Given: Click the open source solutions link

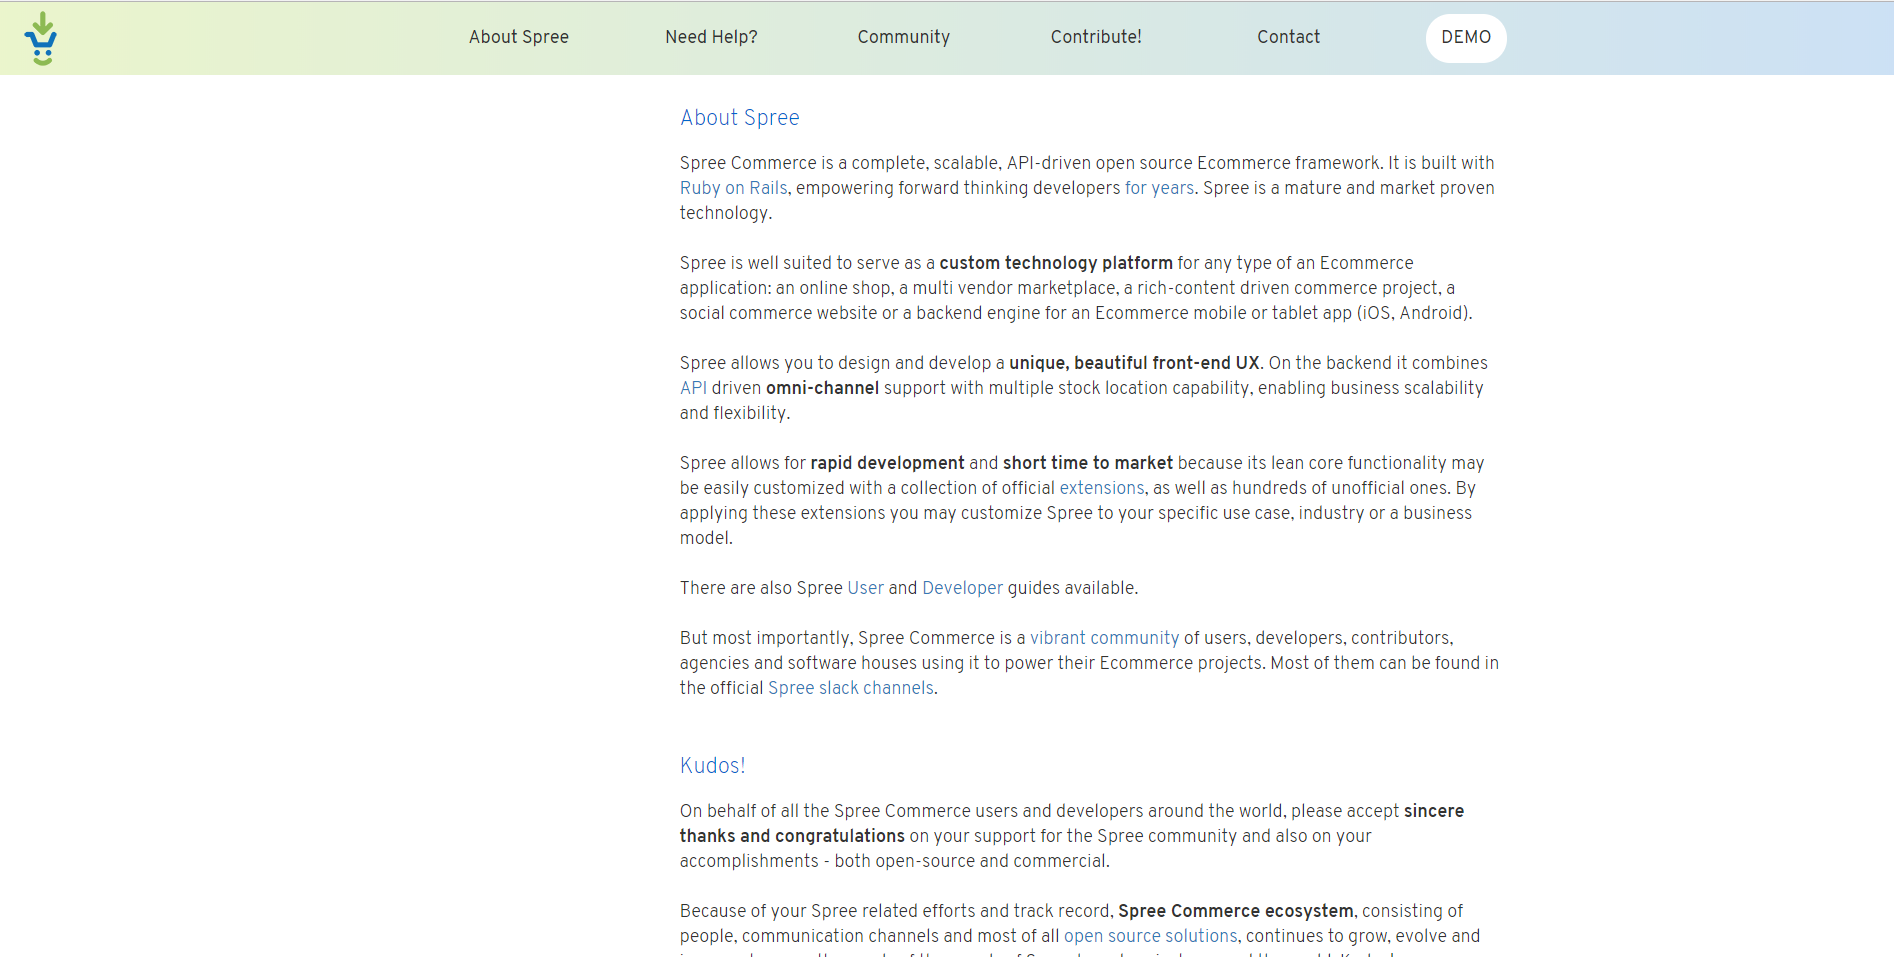Looking at the screenshot, I should [x=1150, y=936].
